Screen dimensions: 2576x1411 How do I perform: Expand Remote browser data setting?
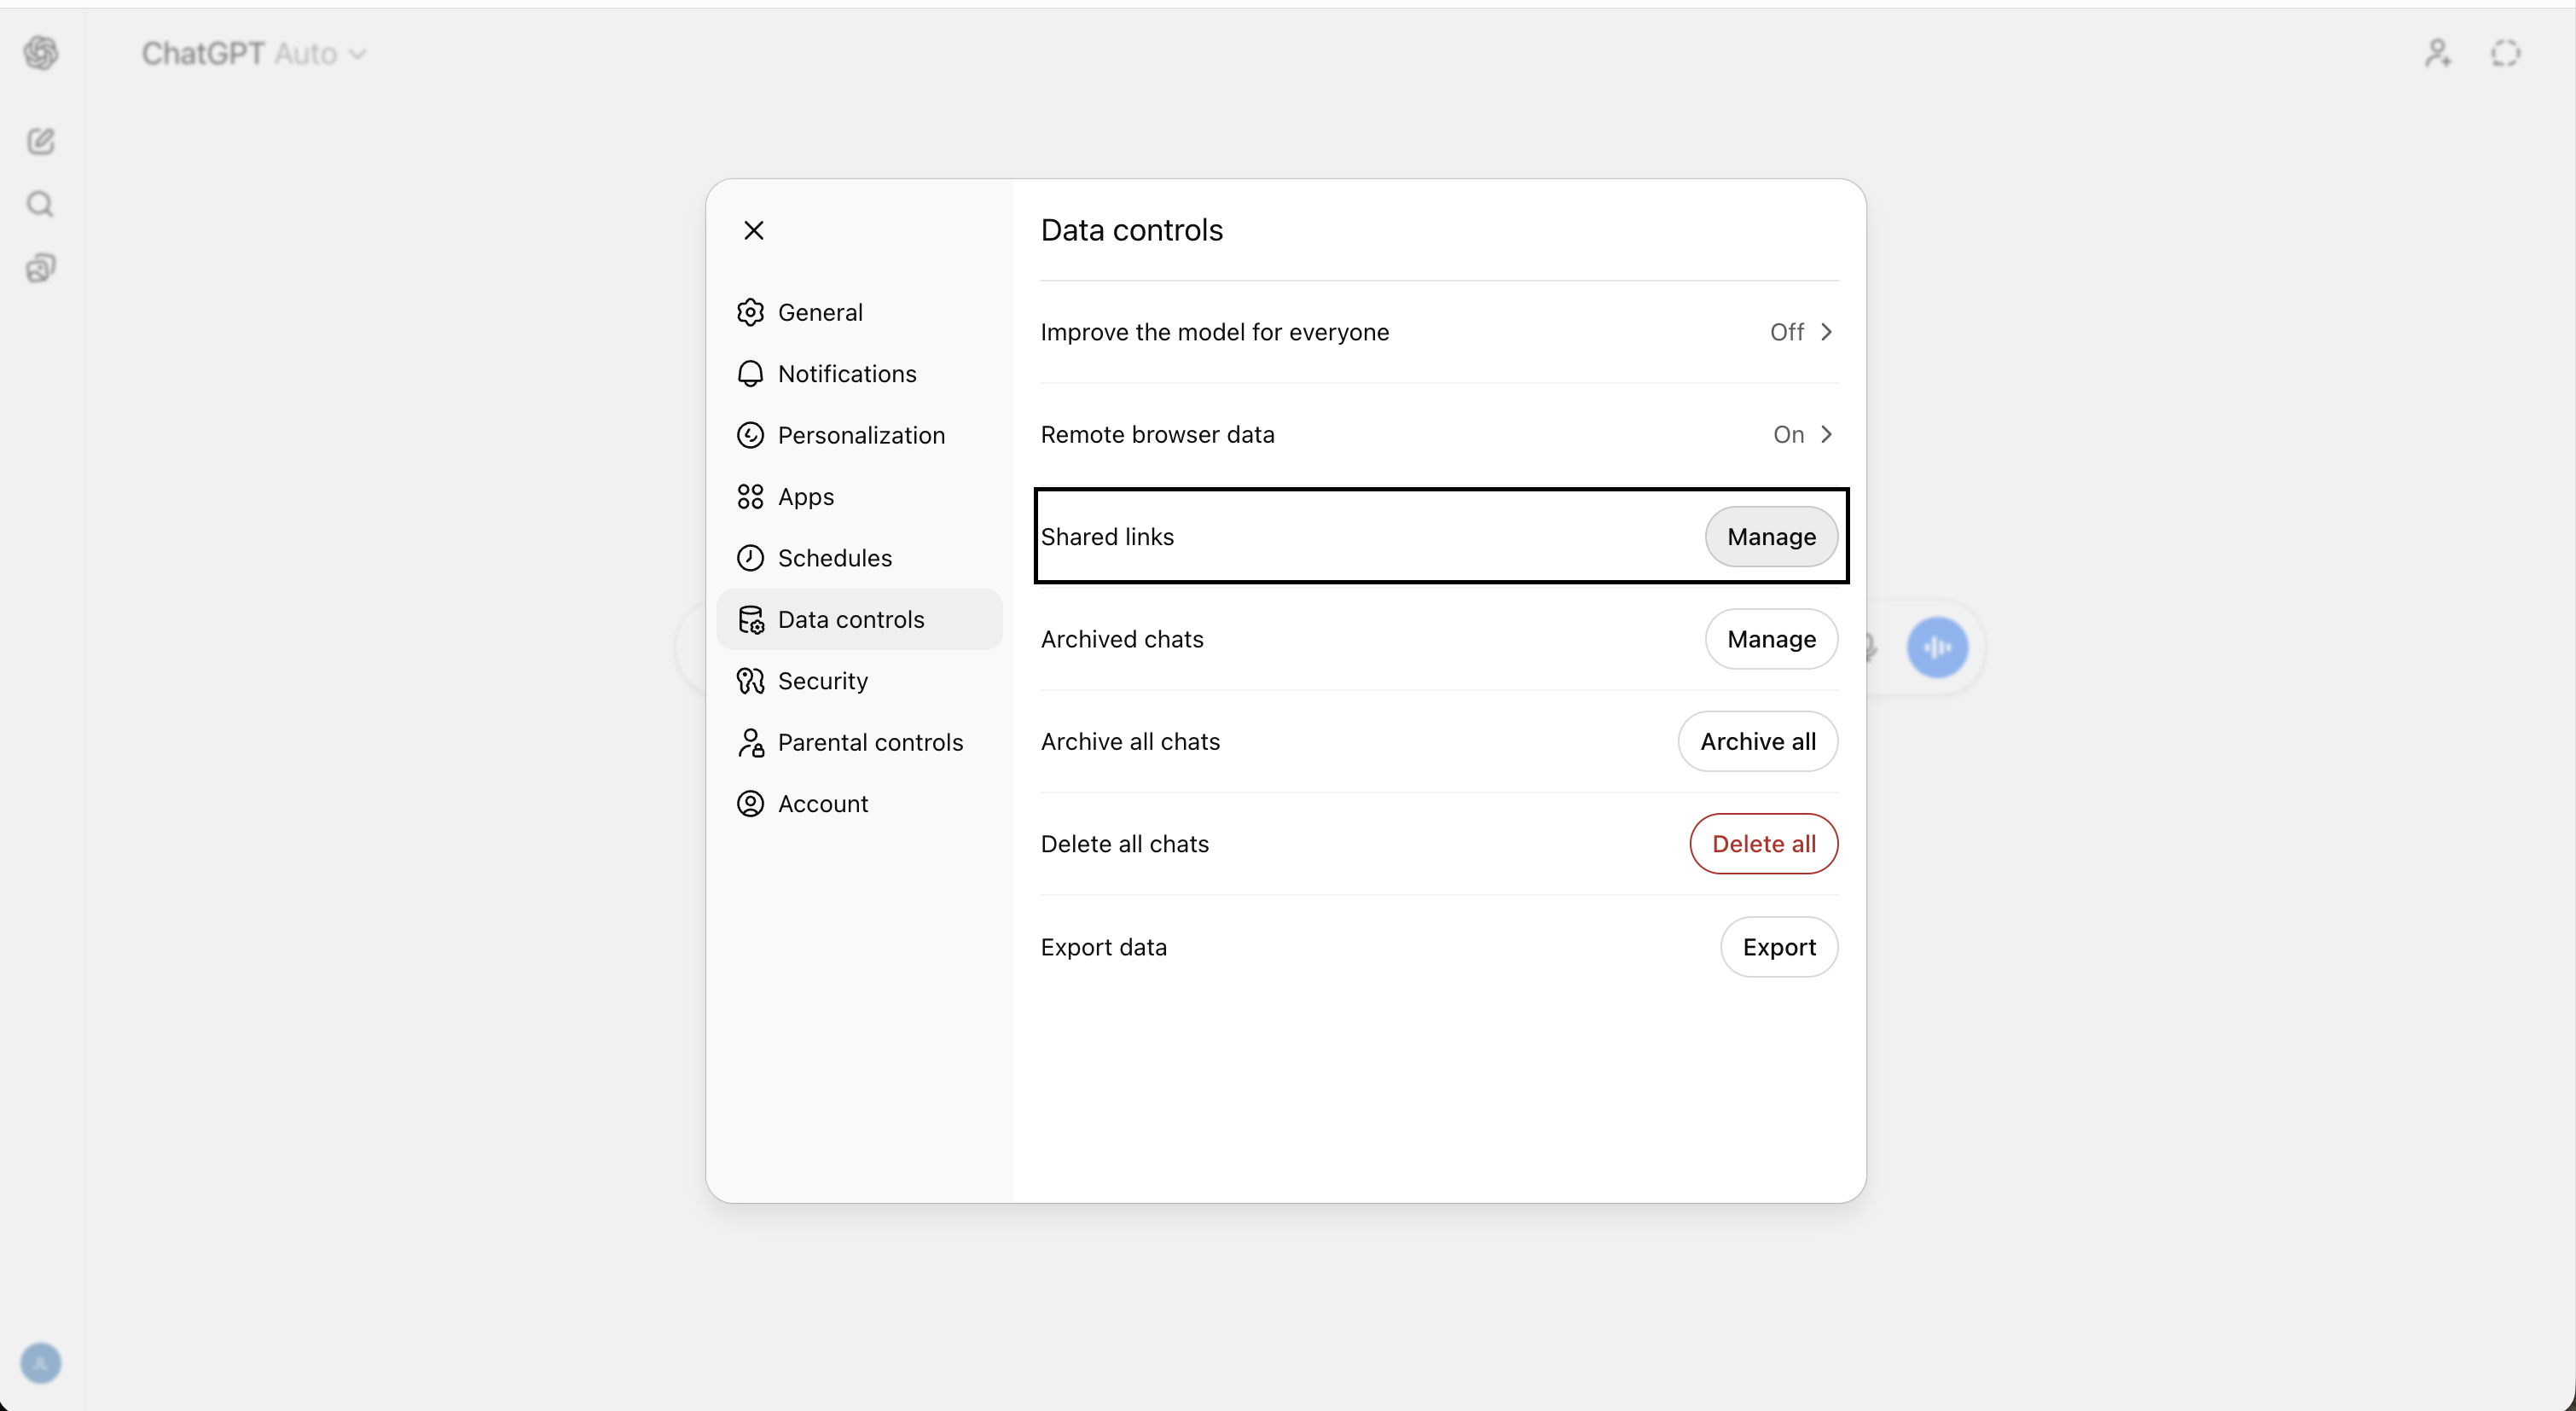pyautogui.click(x=1438, y=435)
